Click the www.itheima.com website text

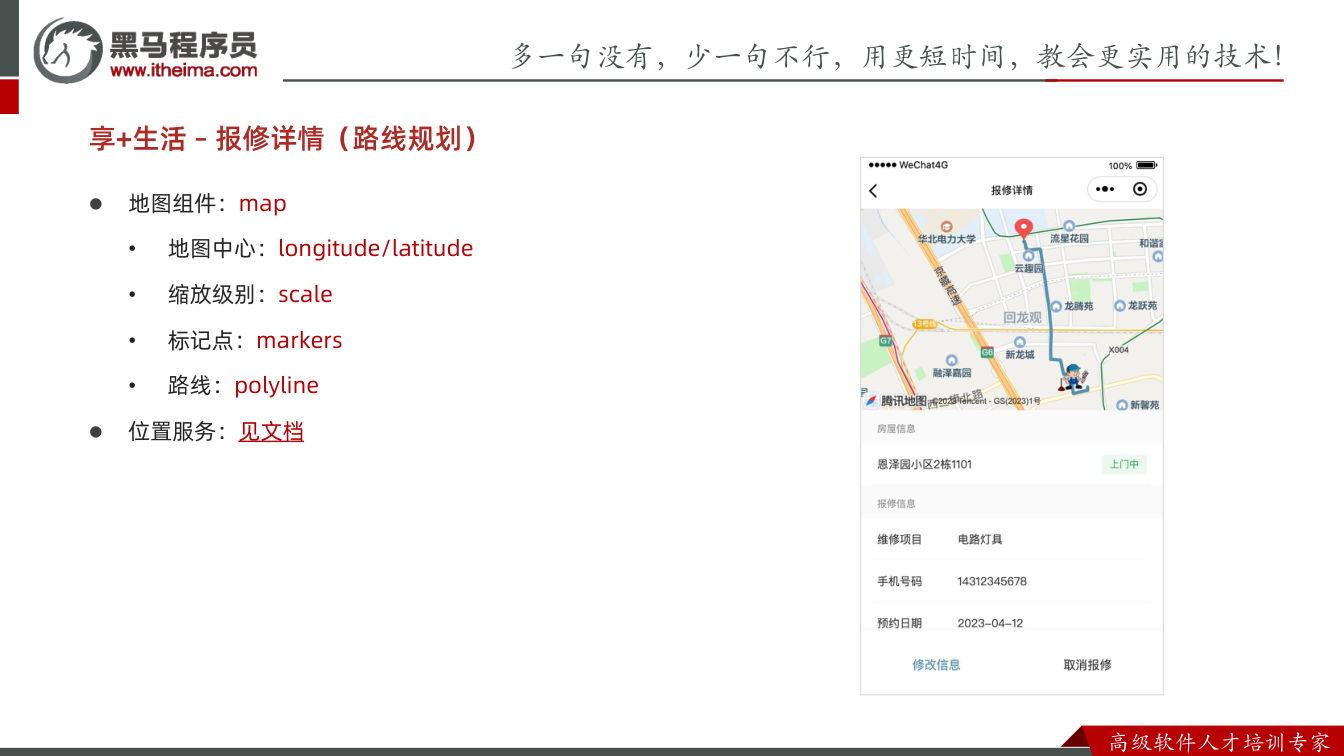183,70
